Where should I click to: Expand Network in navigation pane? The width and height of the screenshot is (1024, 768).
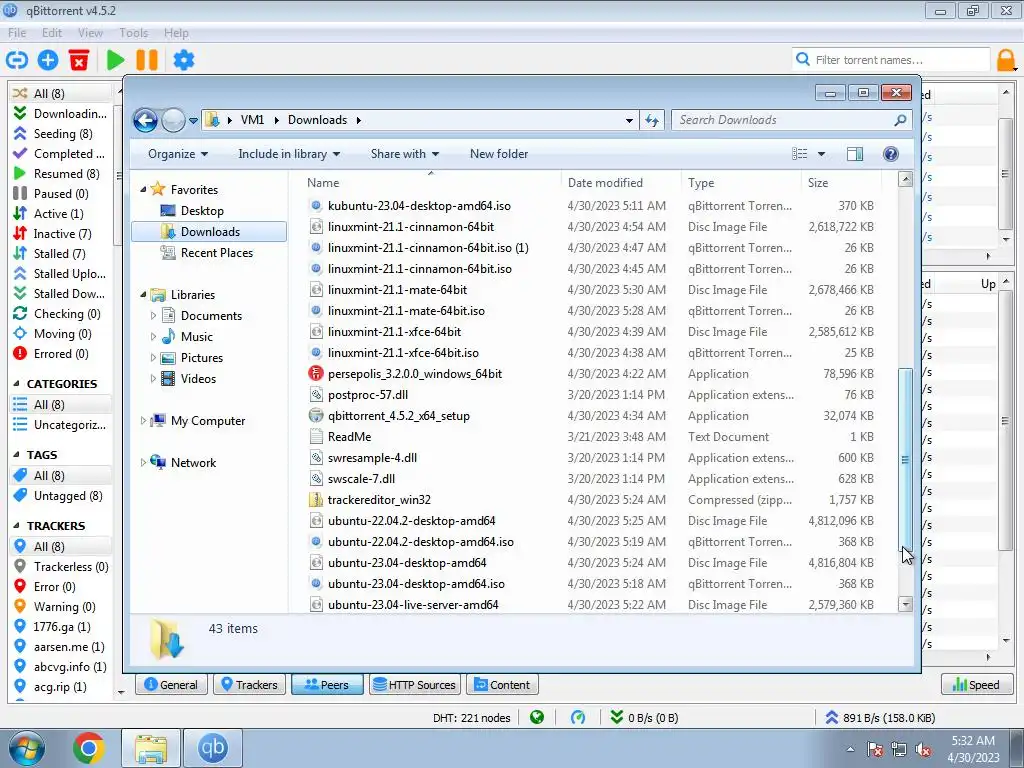point(143,462)
